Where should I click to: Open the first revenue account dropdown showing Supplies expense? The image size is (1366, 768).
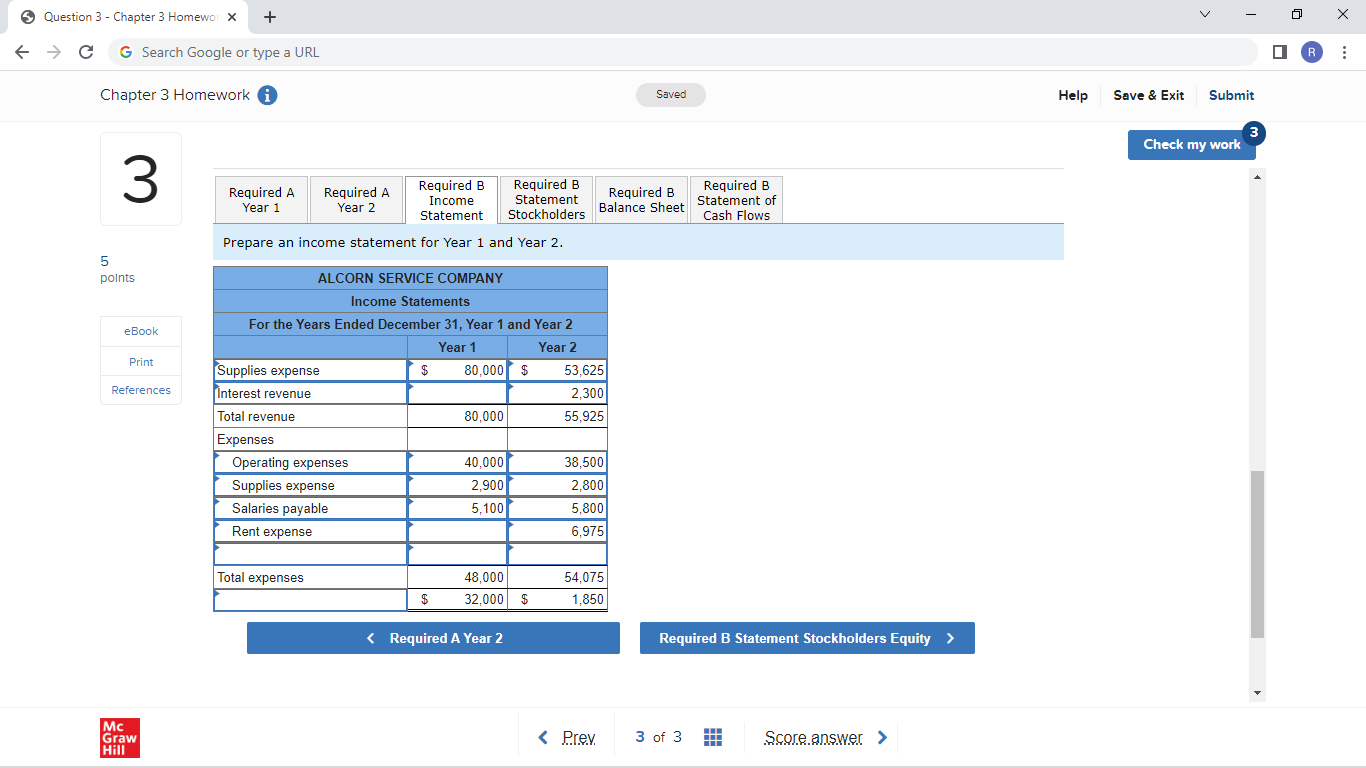(x=310, y=371)
